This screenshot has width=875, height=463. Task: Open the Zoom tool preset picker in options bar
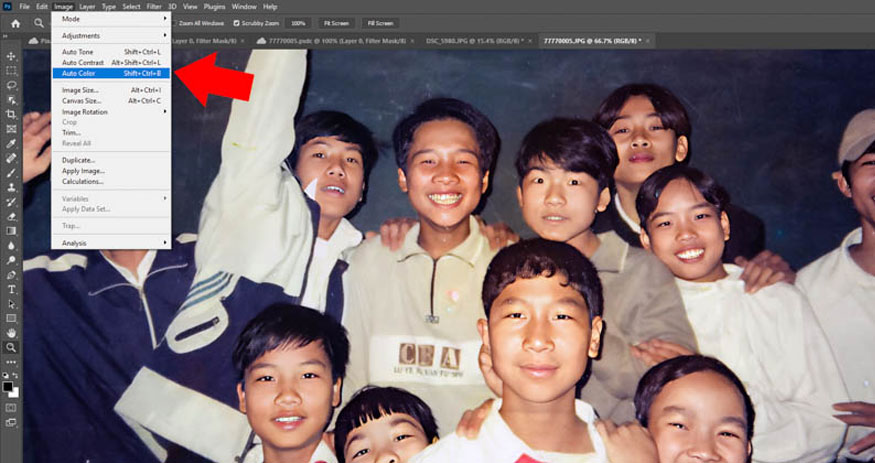[39, 23]
